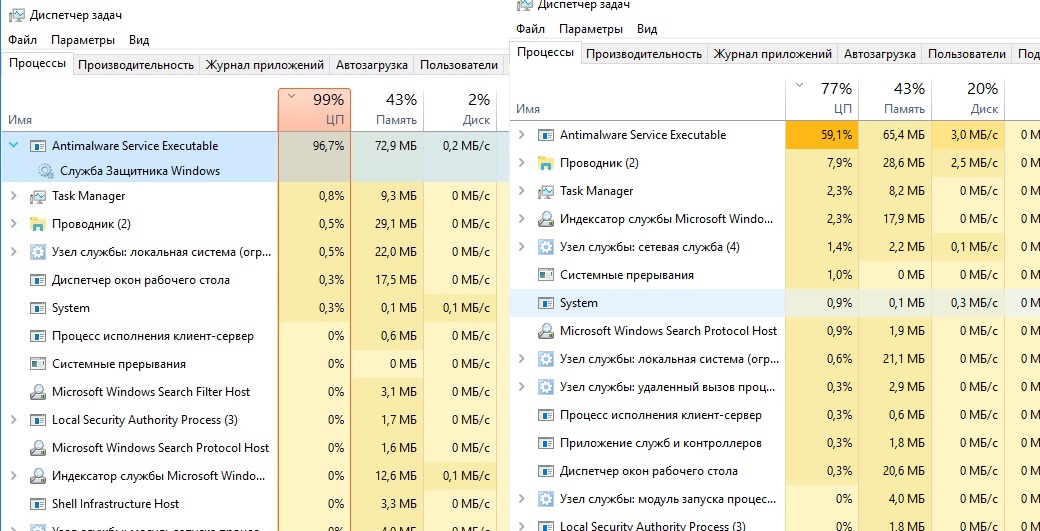Sort by Диск column showing 2%

click(x=460, y=109)
